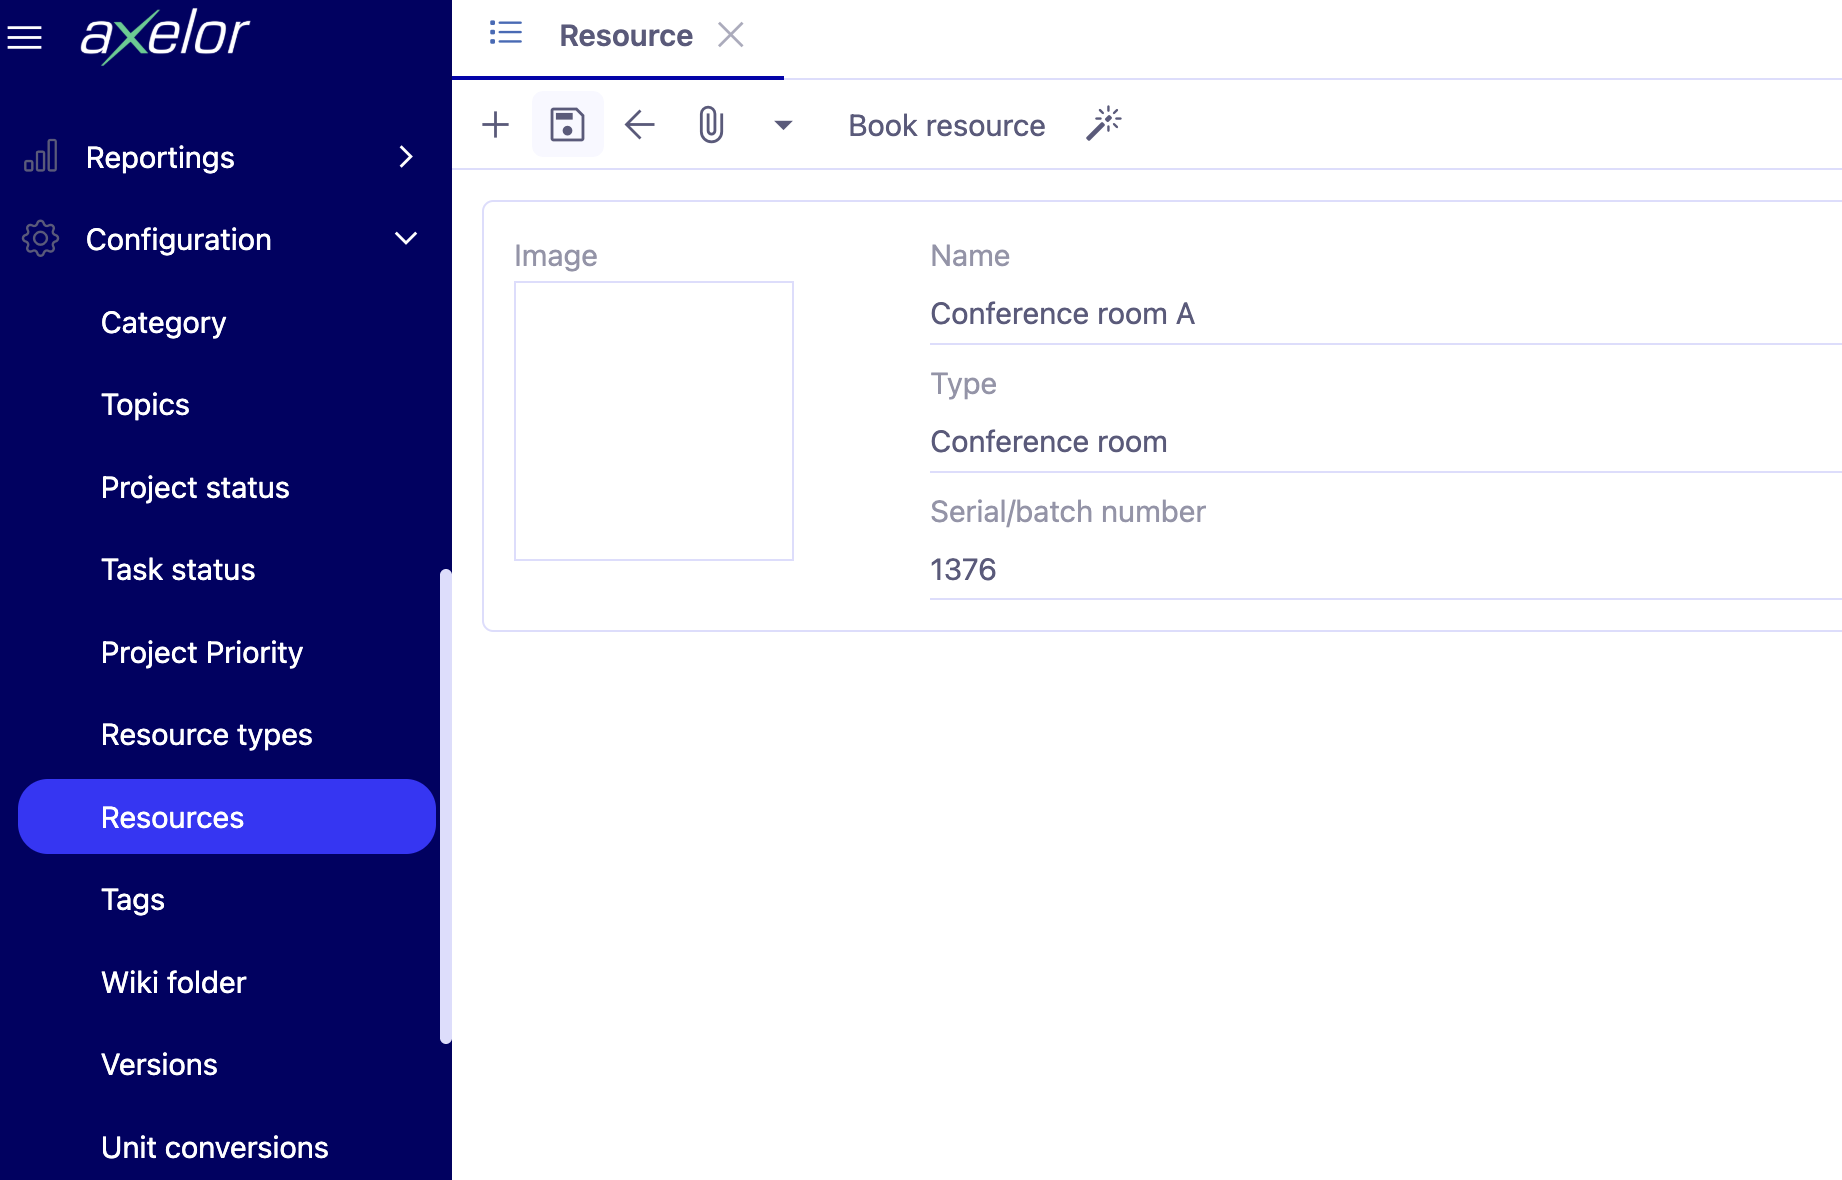Screen dimensions: 1842x1180
Task: Click the axelor logo
Action: (163, 36)
